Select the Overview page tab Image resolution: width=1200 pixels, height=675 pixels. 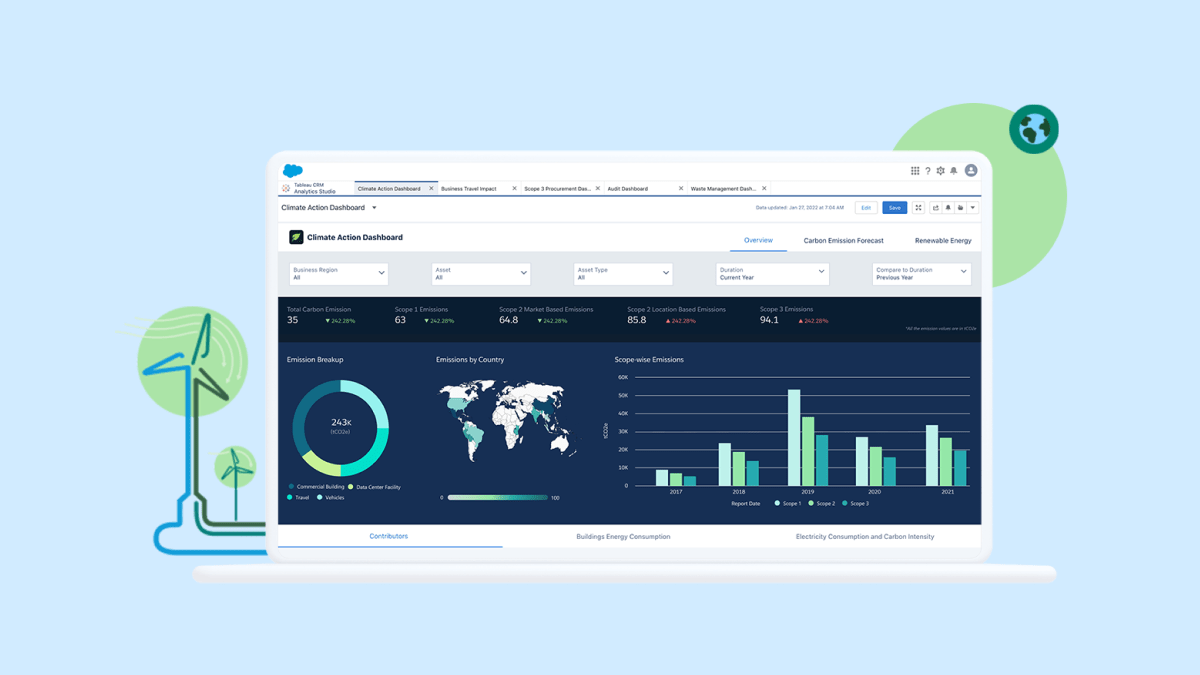[x=758, y=240]
